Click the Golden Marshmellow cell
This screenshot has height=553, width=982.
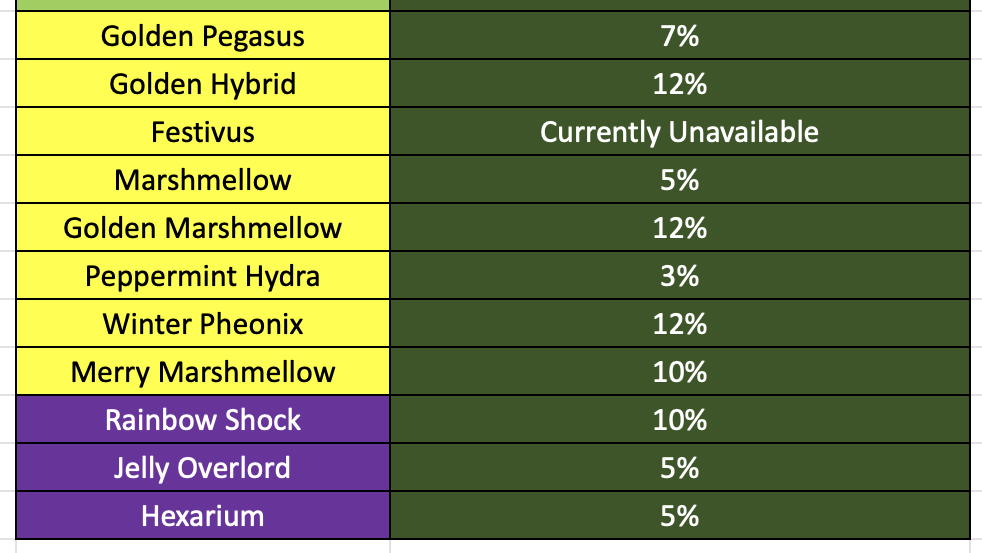click(203, 228)
